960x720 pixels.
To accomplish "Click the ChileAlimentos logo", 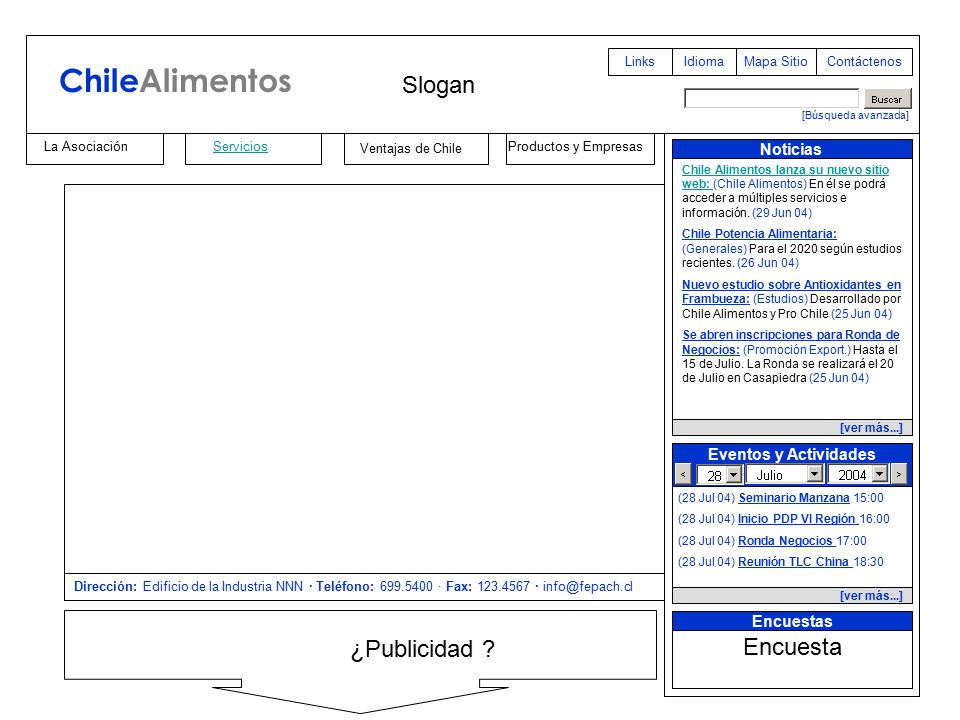I will tap(175, 81).
